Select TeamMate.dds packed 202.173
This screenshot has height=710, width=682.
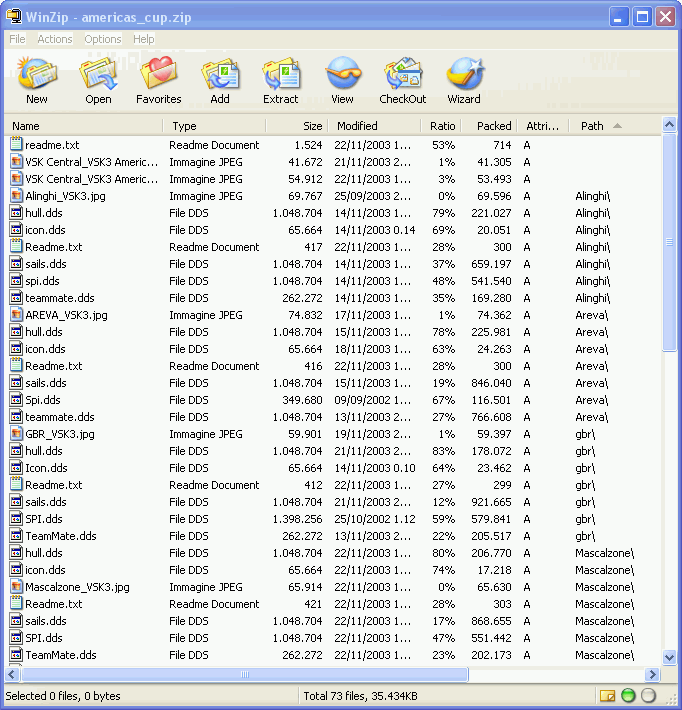click(x=61, y=655)
